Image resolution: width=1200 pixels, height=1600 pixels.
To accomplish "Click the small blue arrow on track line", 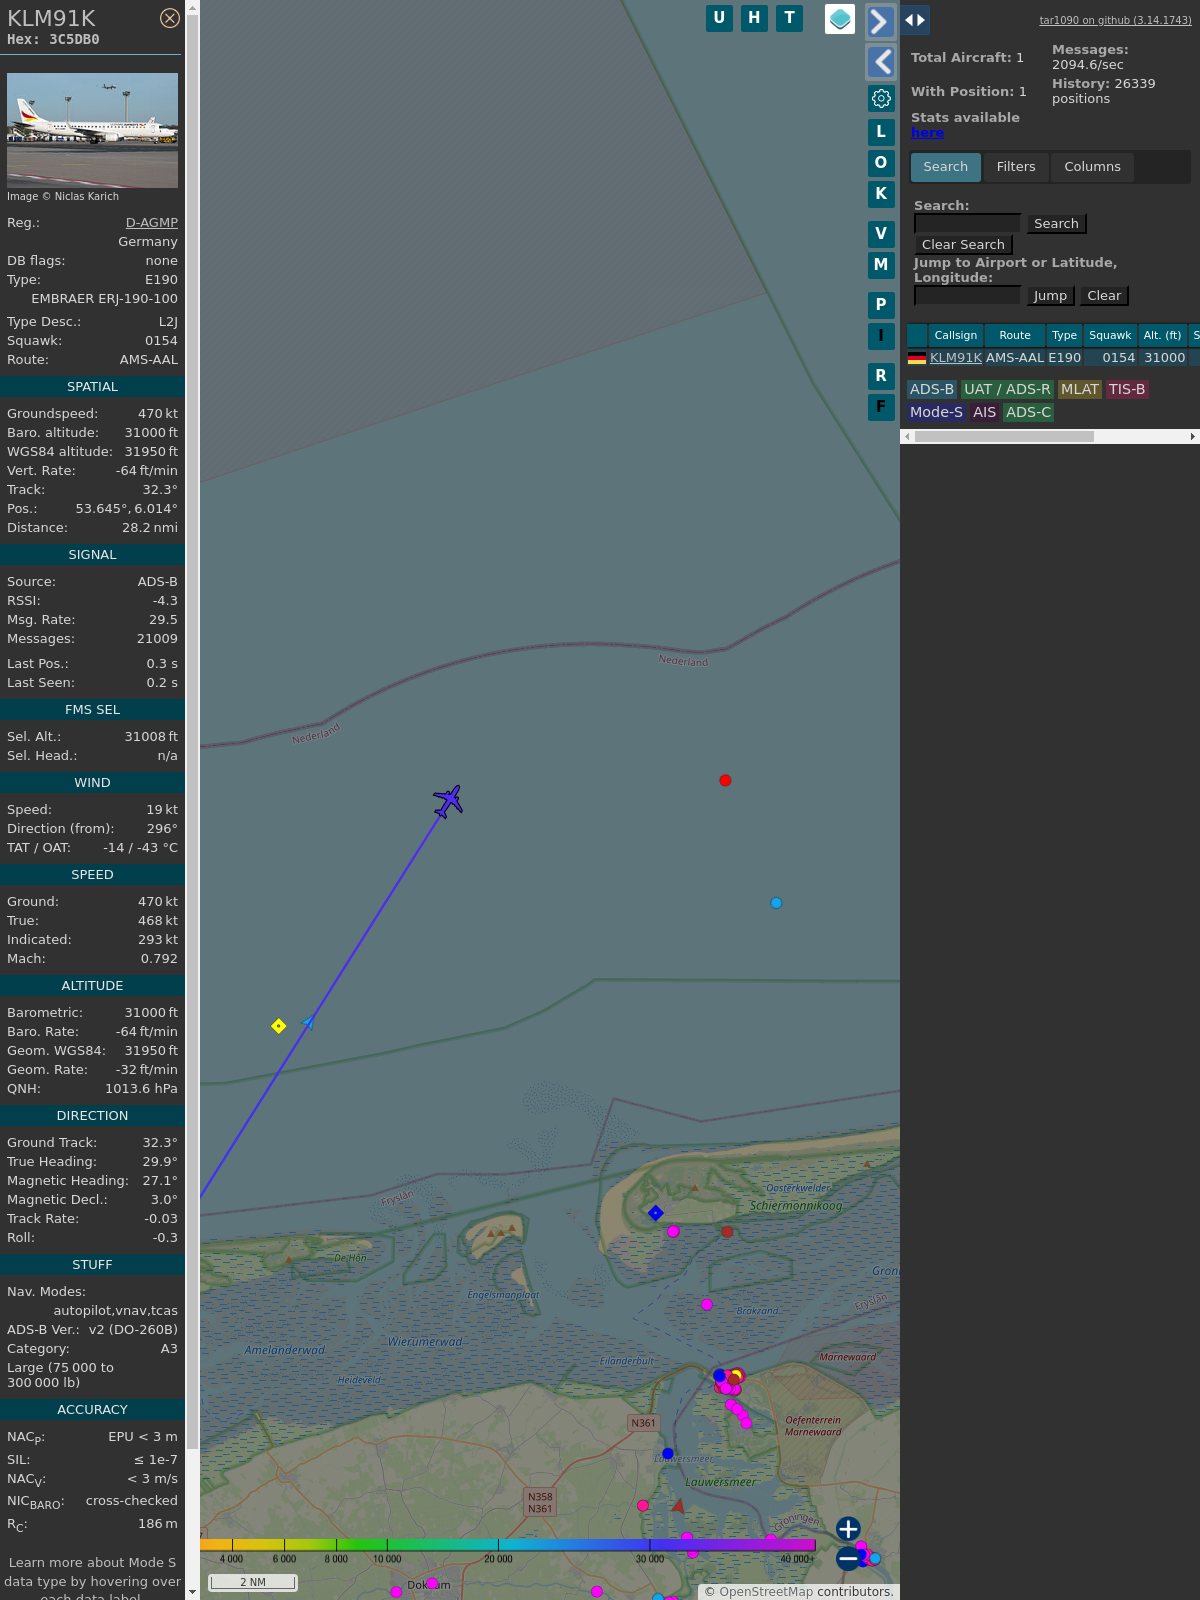I will click(x=309, y=1021).
